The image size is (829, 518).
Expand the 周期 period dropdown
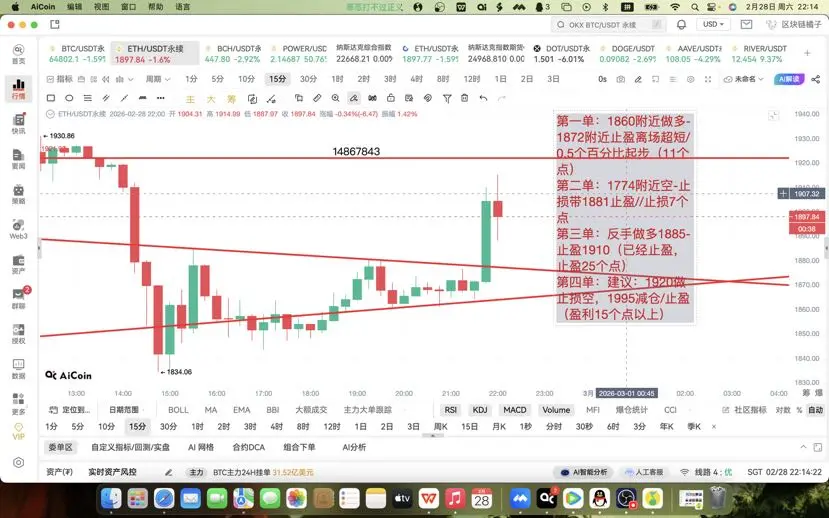point(158,79)
